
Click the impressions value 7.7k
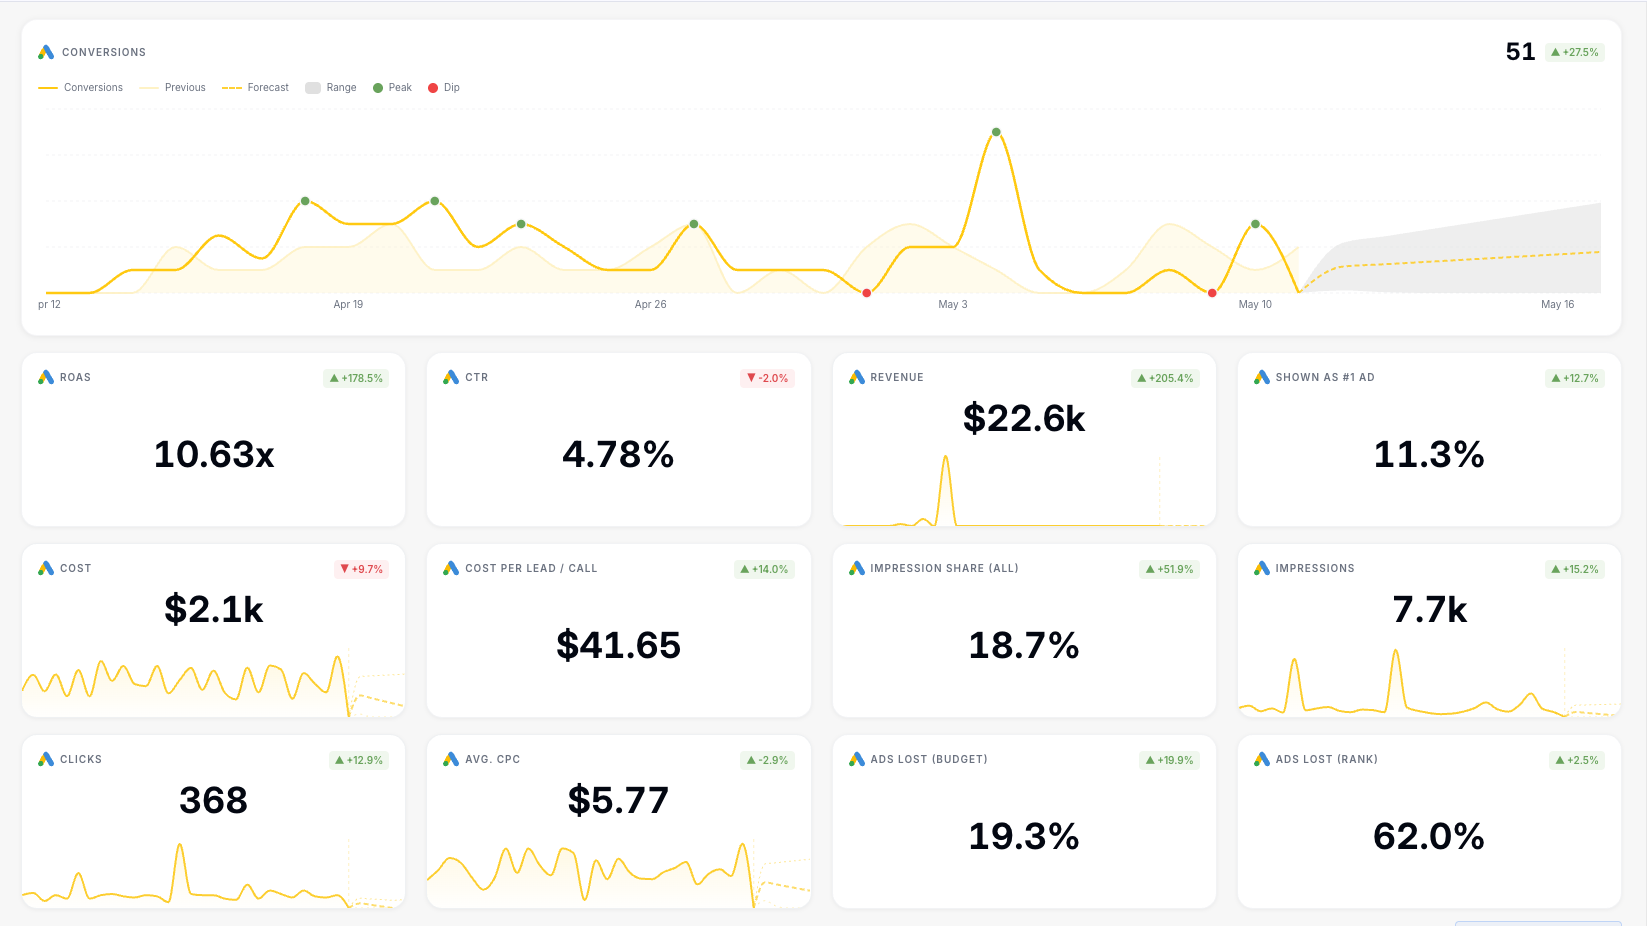click(x=1429, y=609)
